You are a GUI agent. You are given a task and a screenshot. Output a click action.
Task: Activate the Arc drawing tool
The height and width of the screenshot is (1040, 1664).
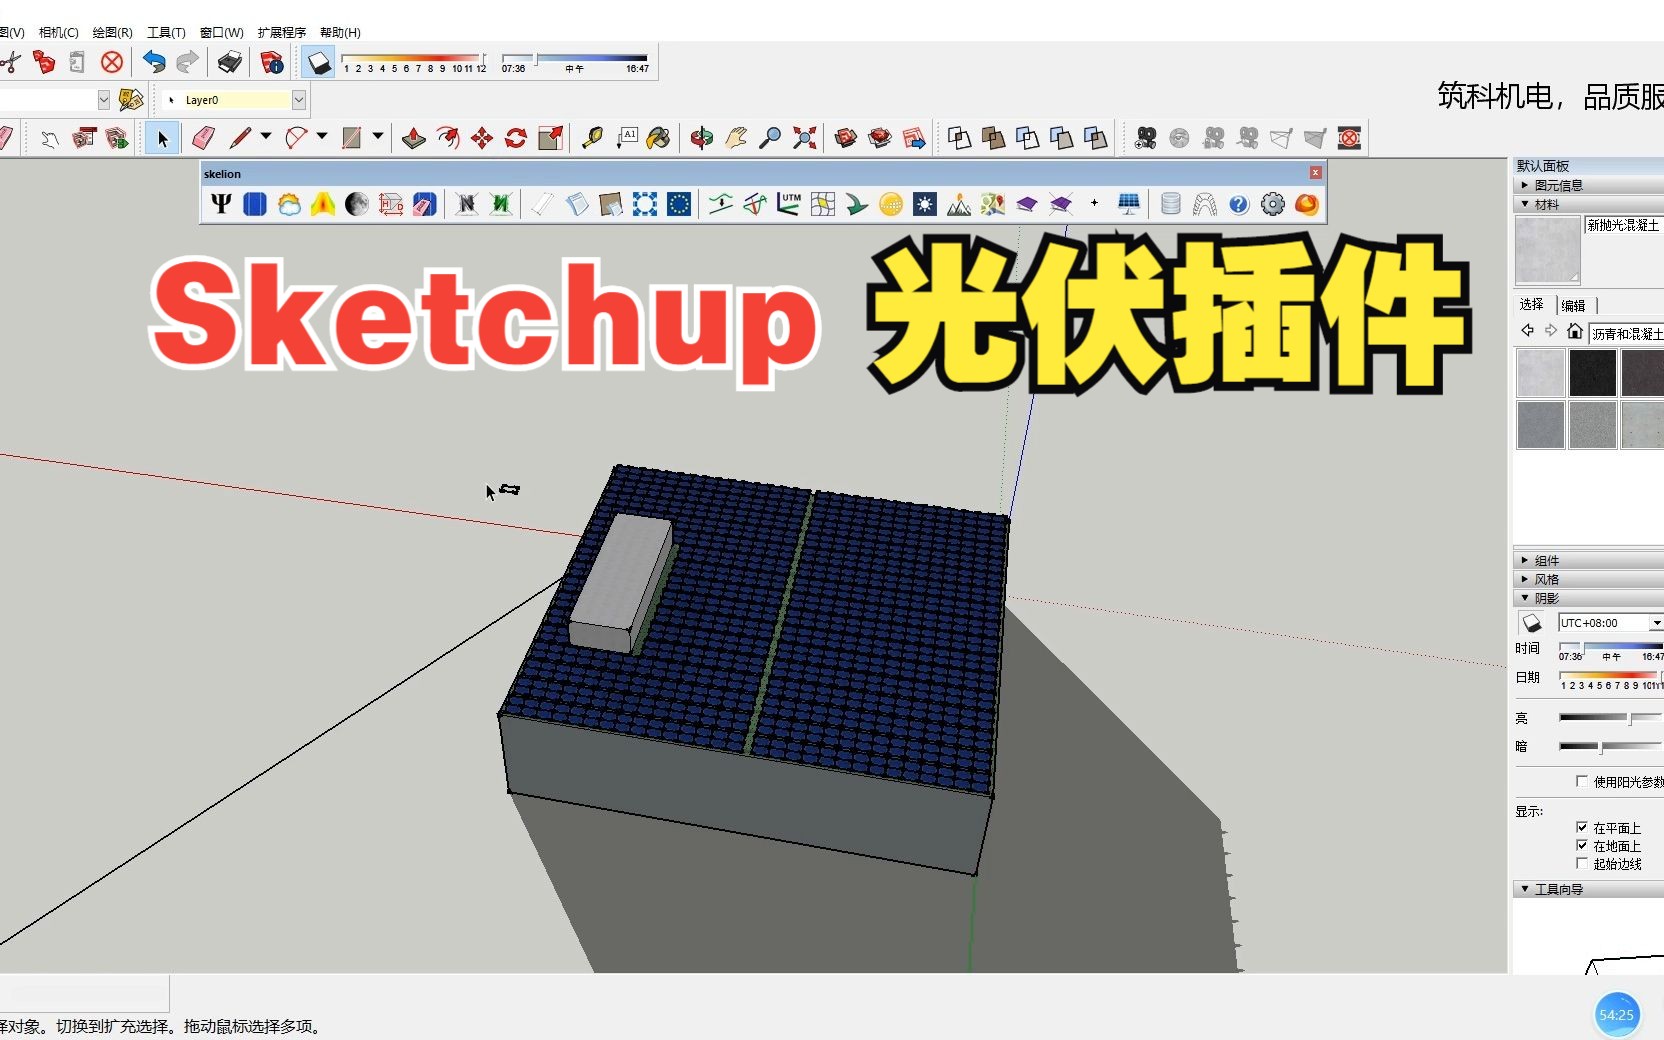[x=296, y=138]
